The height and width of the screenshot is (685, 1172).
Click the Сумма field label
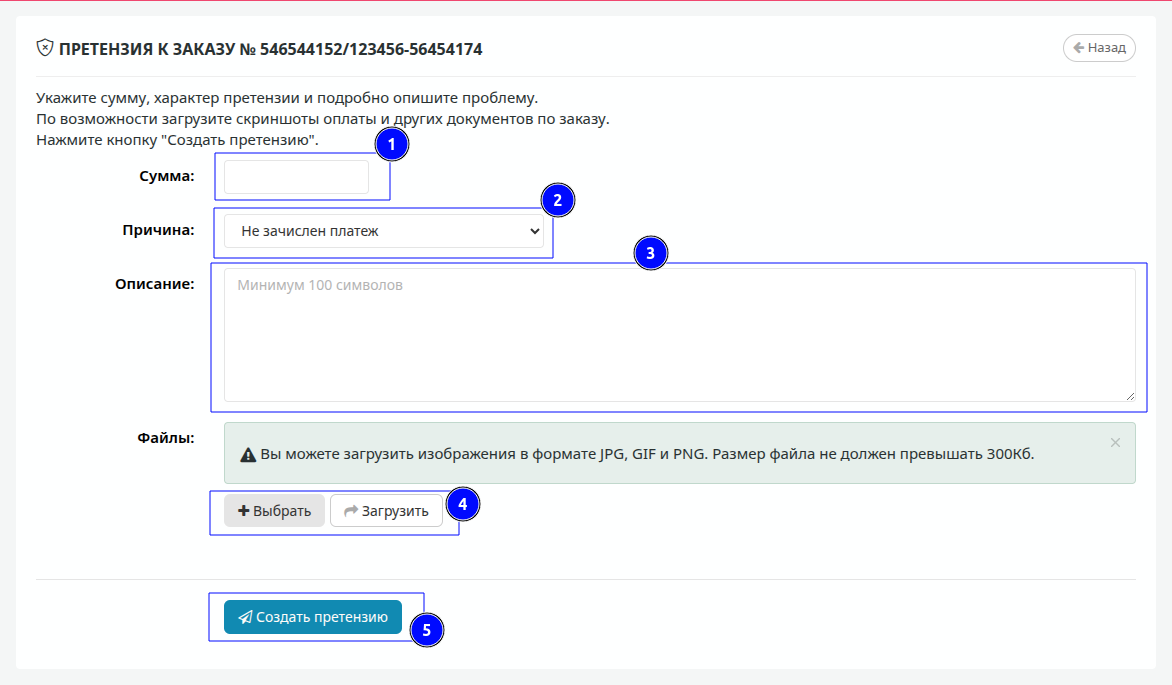click(x=166, y=176)
